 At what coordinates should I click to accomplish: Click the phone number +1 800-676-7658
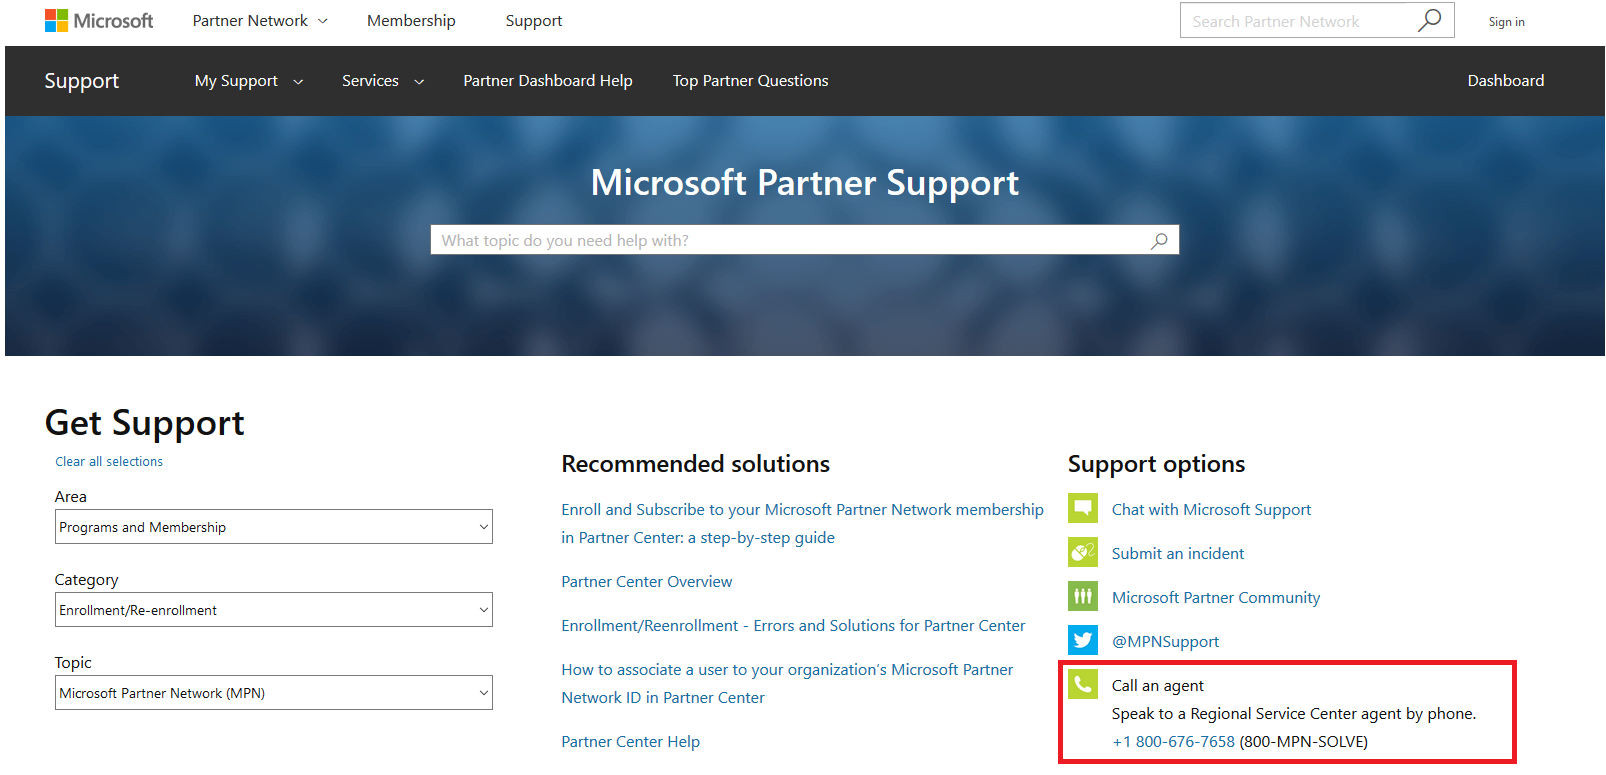[1173, 742]
